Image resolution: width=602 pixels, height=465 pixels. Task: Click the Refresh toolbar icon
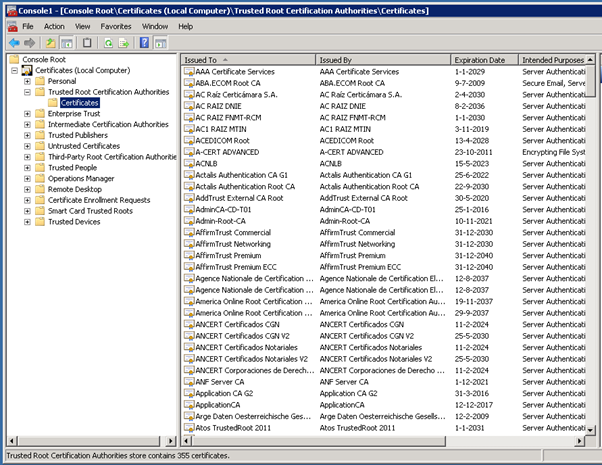(x=106, y=44)
